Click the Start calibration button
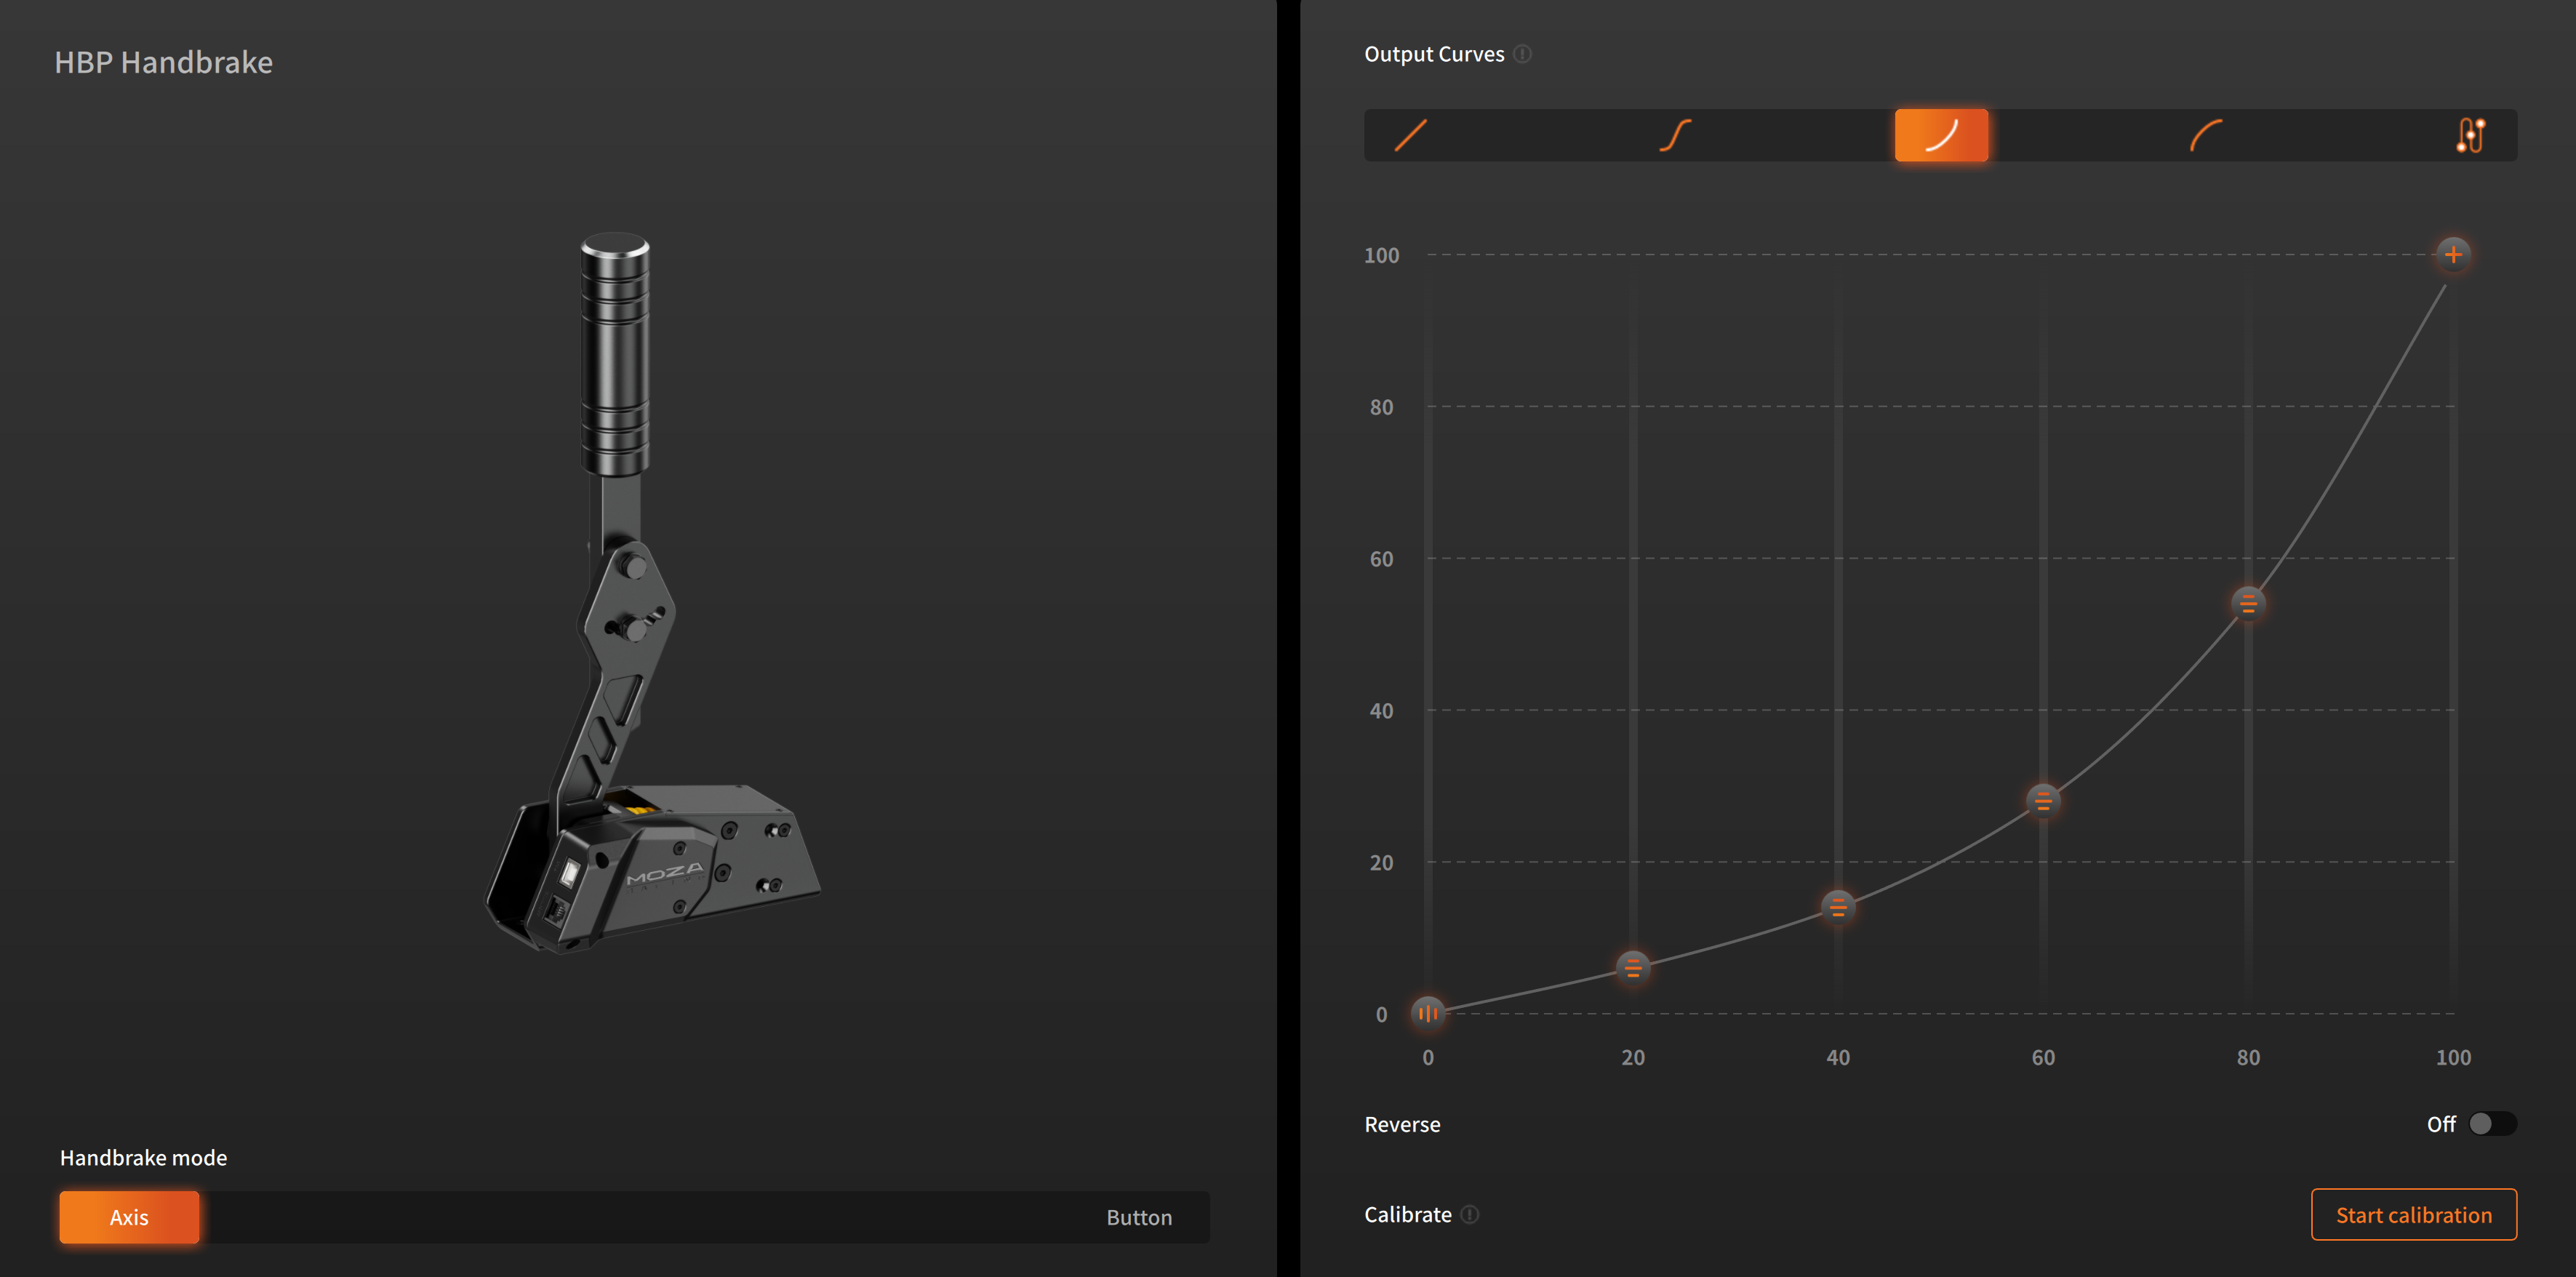Viewport: 2576px width, 1277px height. pos(2413,1214)
